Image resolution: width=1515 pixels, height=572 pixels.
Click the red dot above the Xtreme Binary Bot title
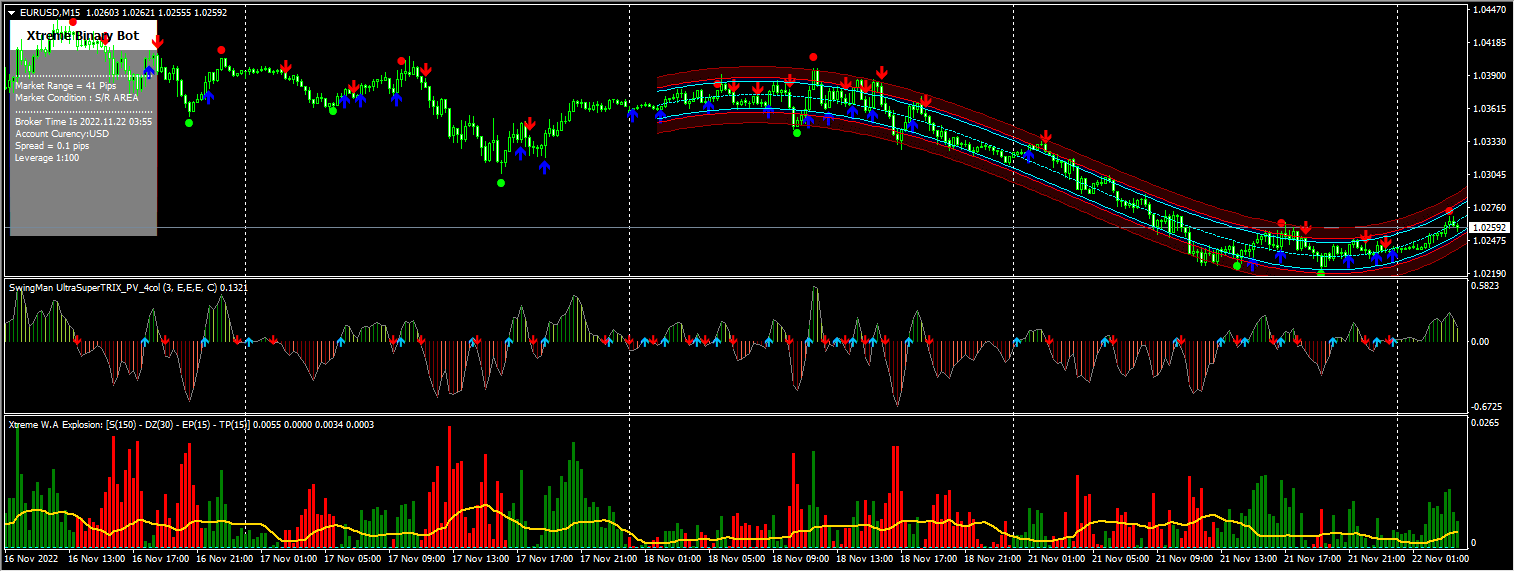point(73,21)
